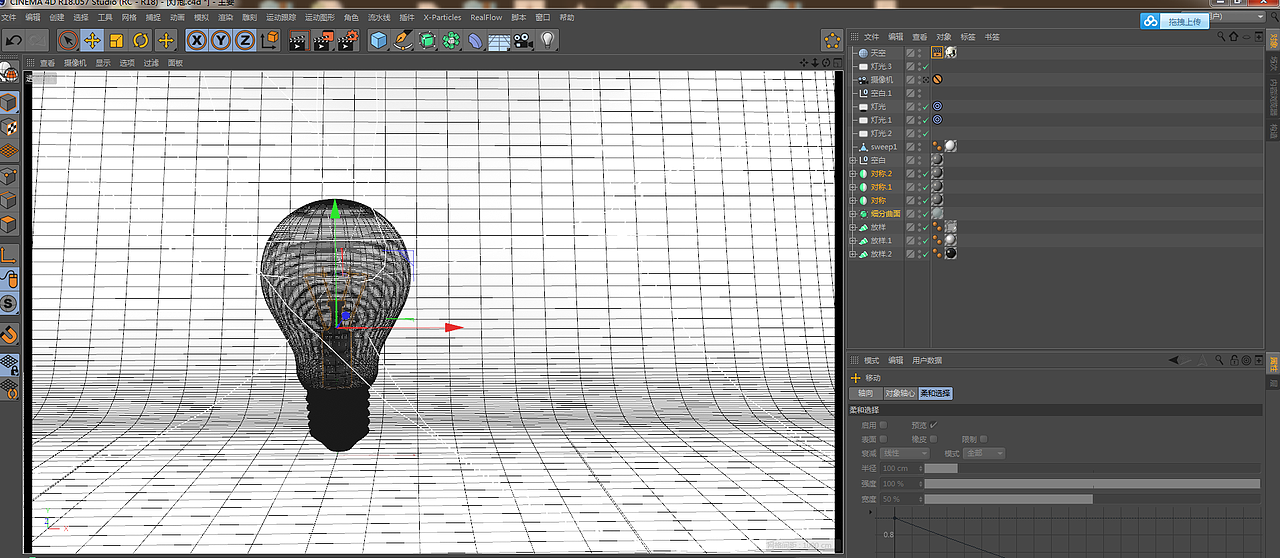Open the 衰减 线性 dropdown
The width and height of the screenshot is (1280, 558).
(x=905, y=453)
